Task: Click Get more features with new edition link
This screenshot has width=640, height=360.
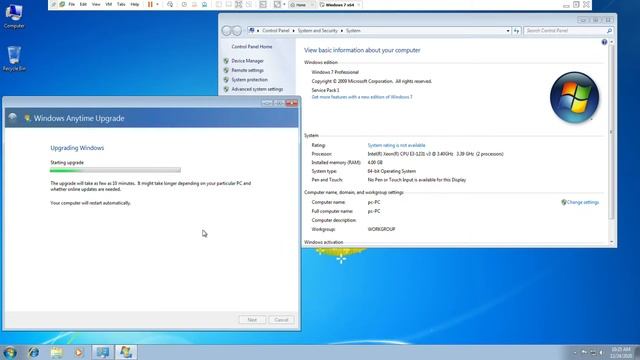Action: click(x=362, y=97)
